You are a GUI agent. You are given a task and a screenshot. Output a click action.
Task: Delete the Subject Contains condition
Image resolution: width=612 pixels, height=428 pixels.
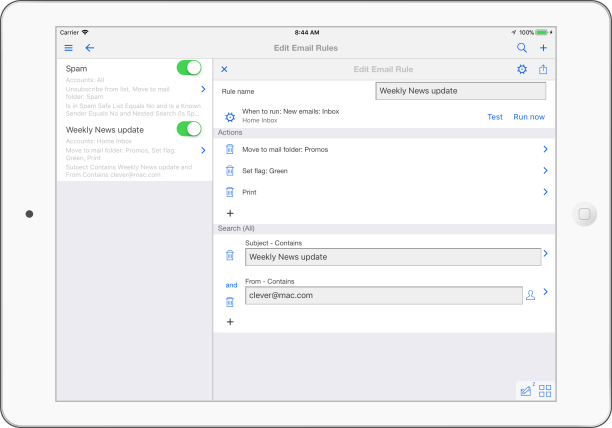(x=230, y=255)
